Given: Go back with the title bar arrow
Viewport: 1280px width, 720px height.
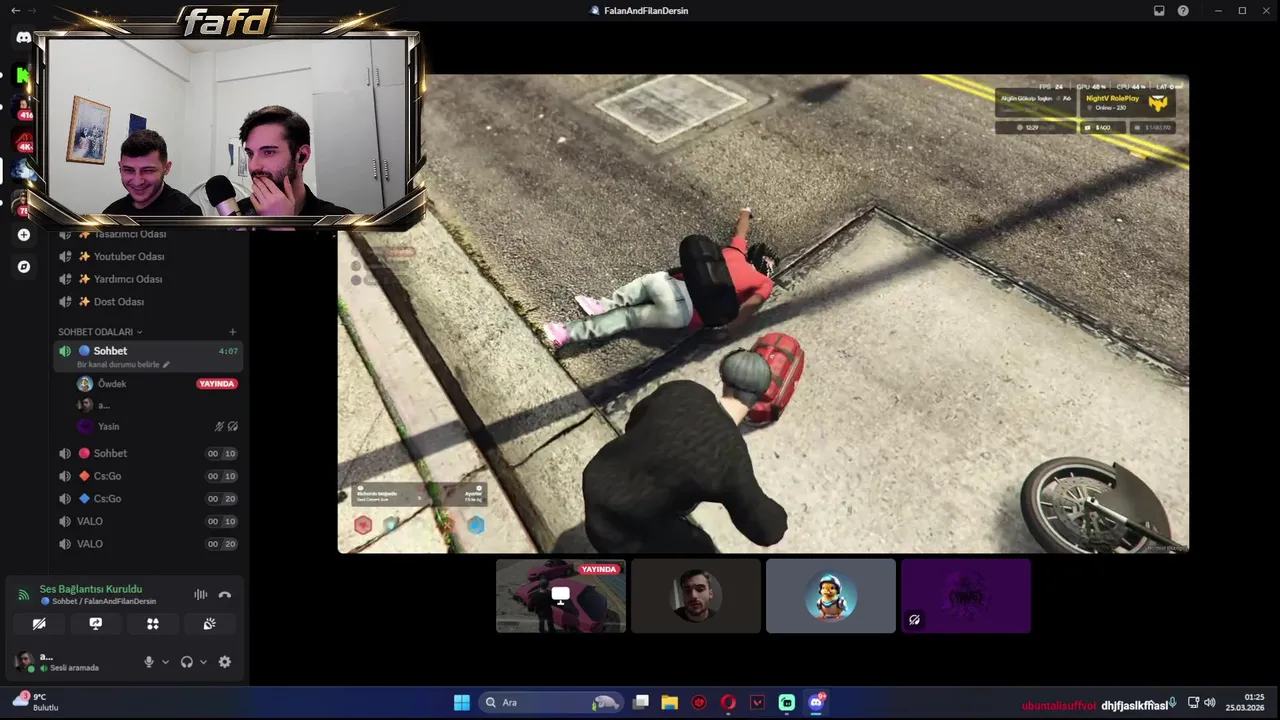Looking at the screenshot, I should tap(15, 10).
